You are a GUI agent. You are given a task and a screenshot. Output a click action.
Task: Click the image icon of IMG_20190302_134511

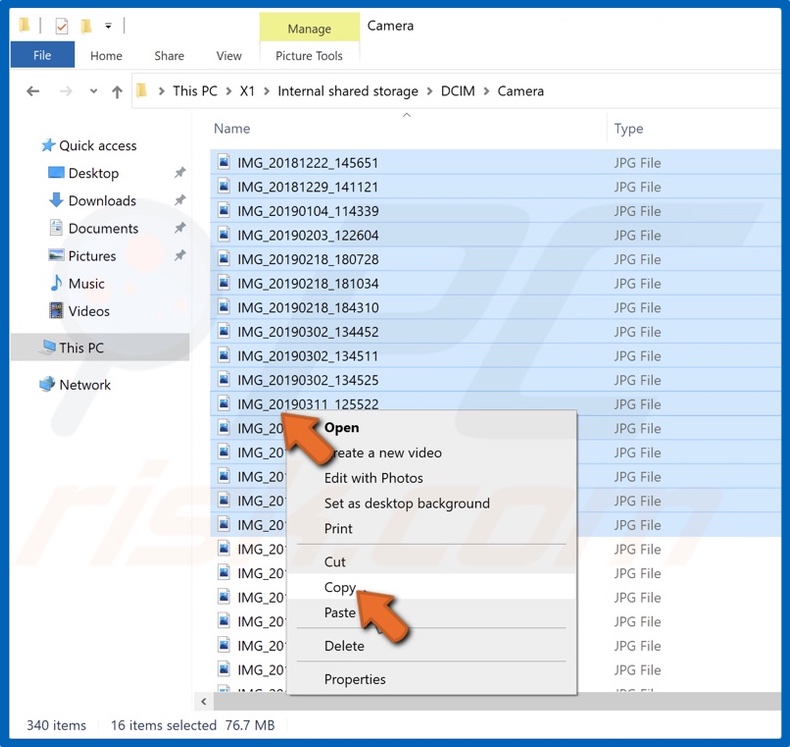[x=224, y=355]
